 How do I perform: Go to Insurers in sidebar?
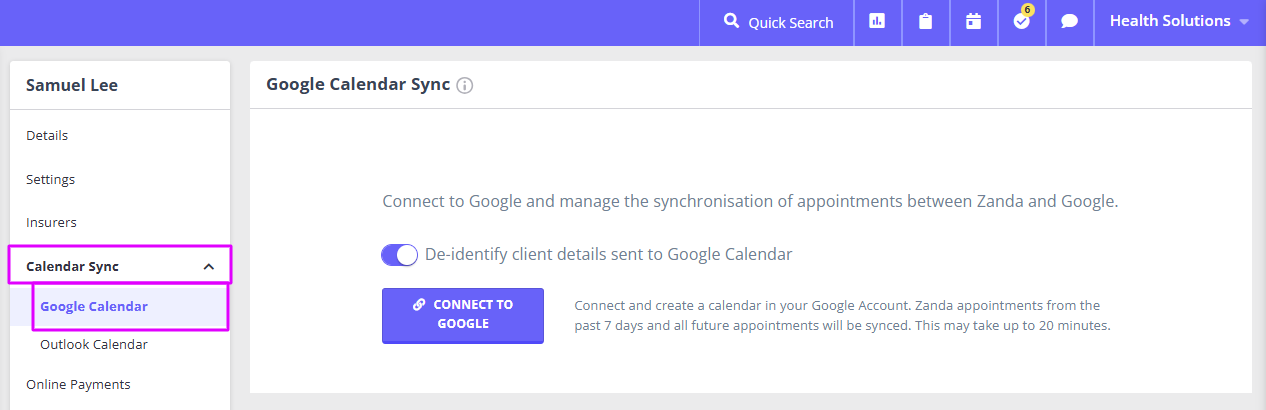pos(51,222)
